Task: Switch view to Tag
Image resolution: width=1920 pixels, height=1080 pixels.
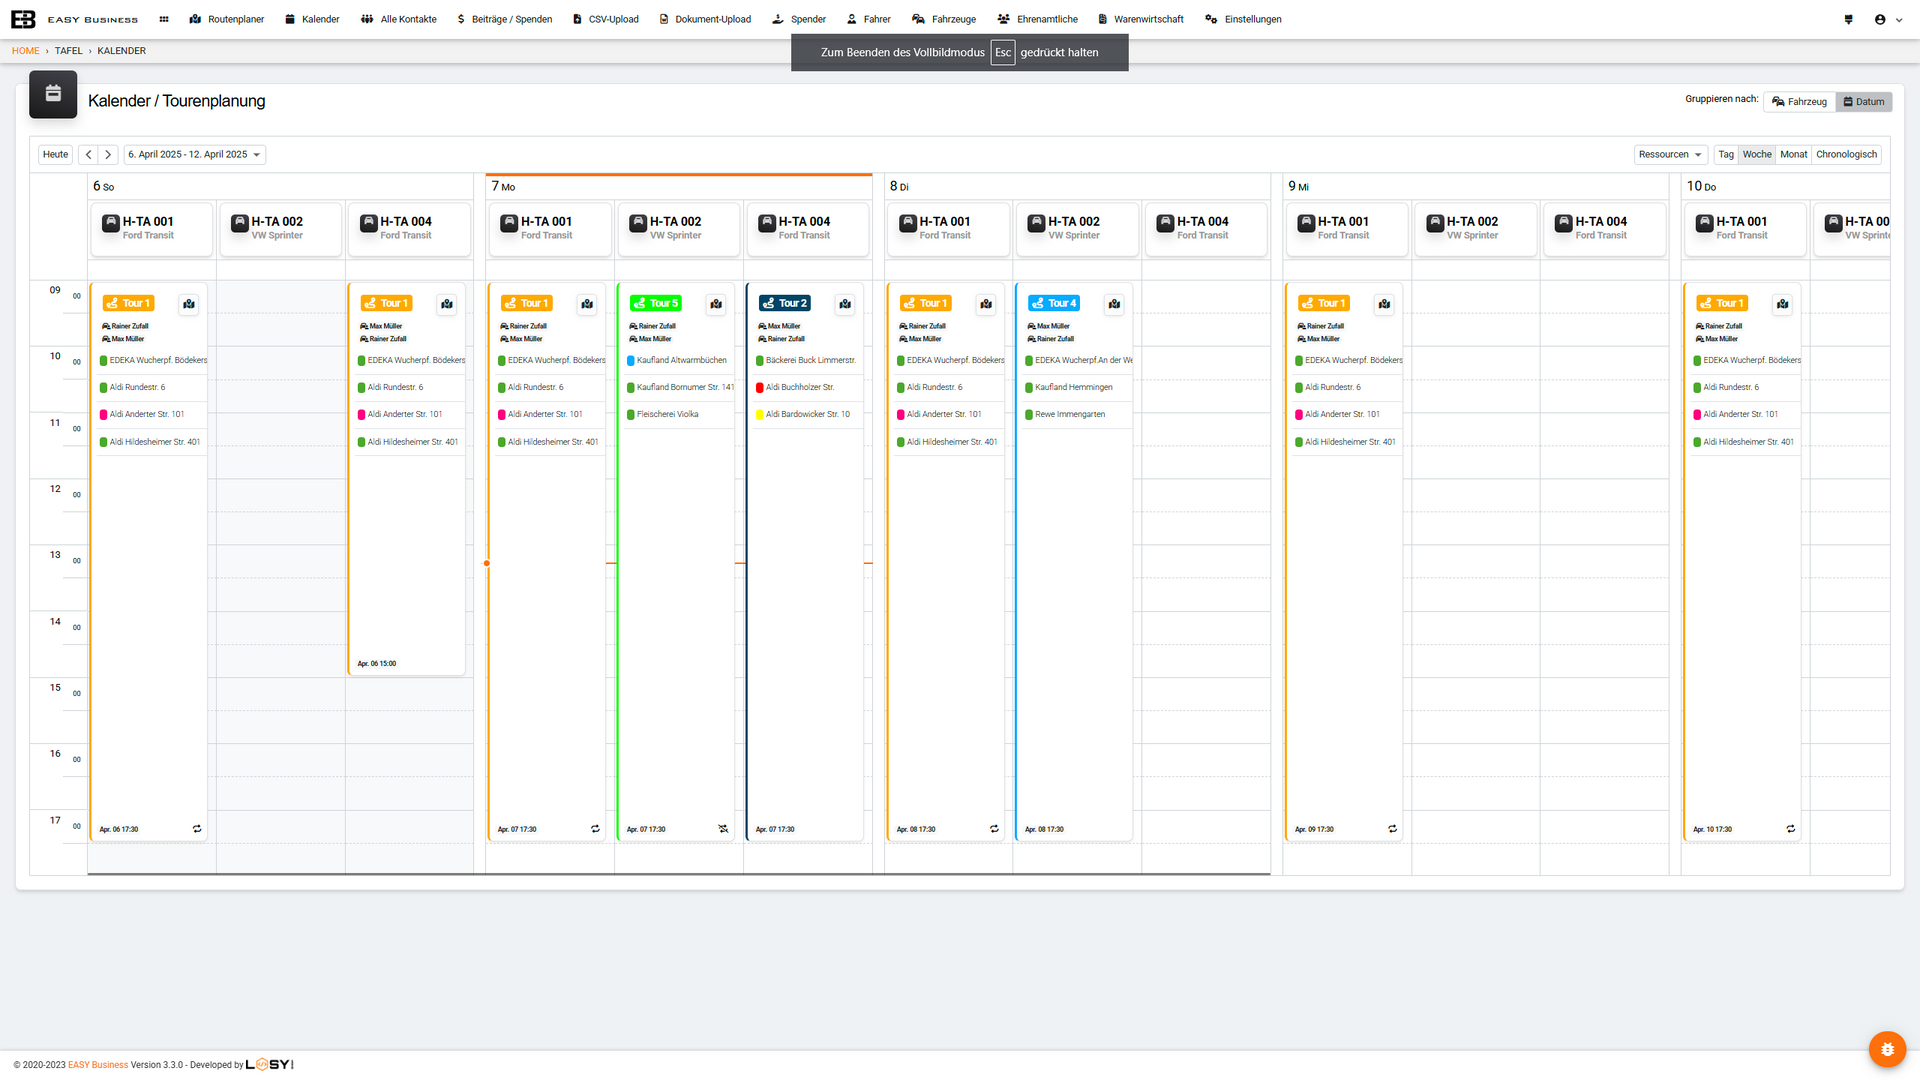Action: [x=1726, y=155]
